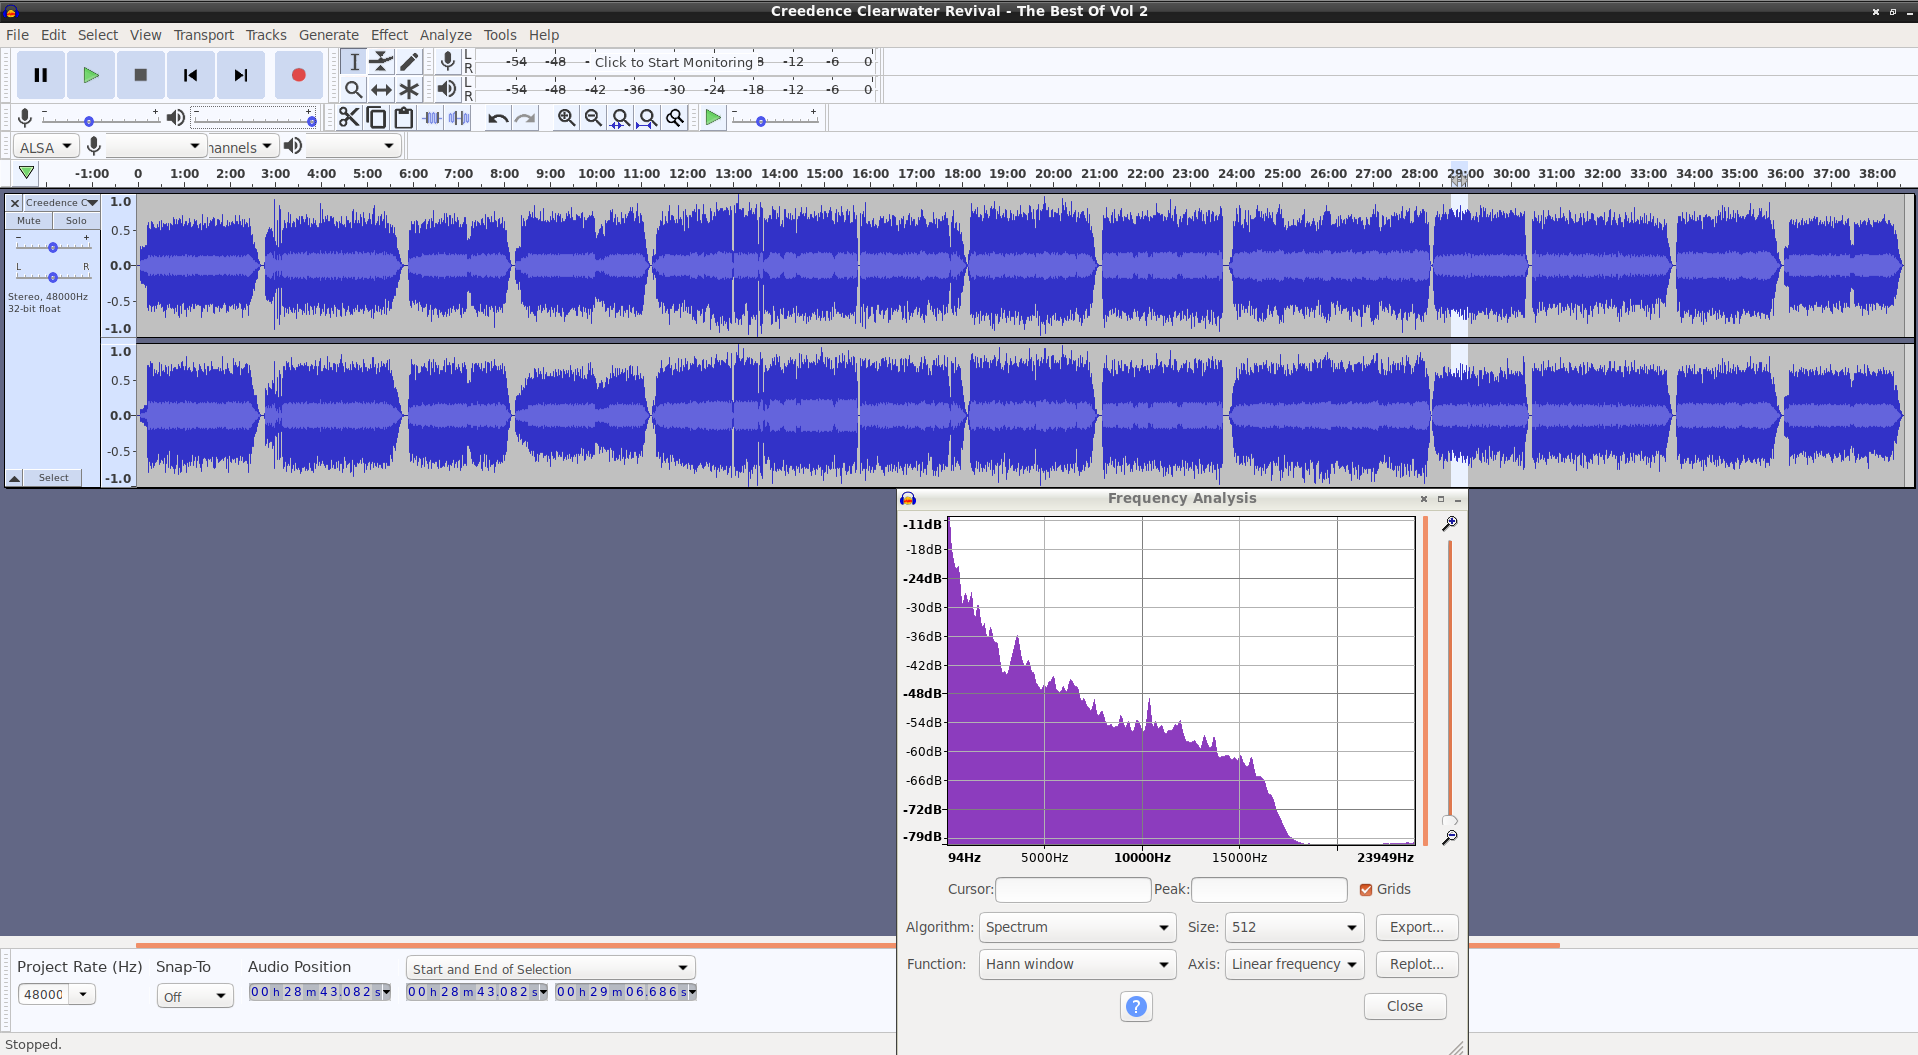Click the Zoom Toggle icon
The width and height of the screenshot is (1918, 1055).
tap(675, 118)
